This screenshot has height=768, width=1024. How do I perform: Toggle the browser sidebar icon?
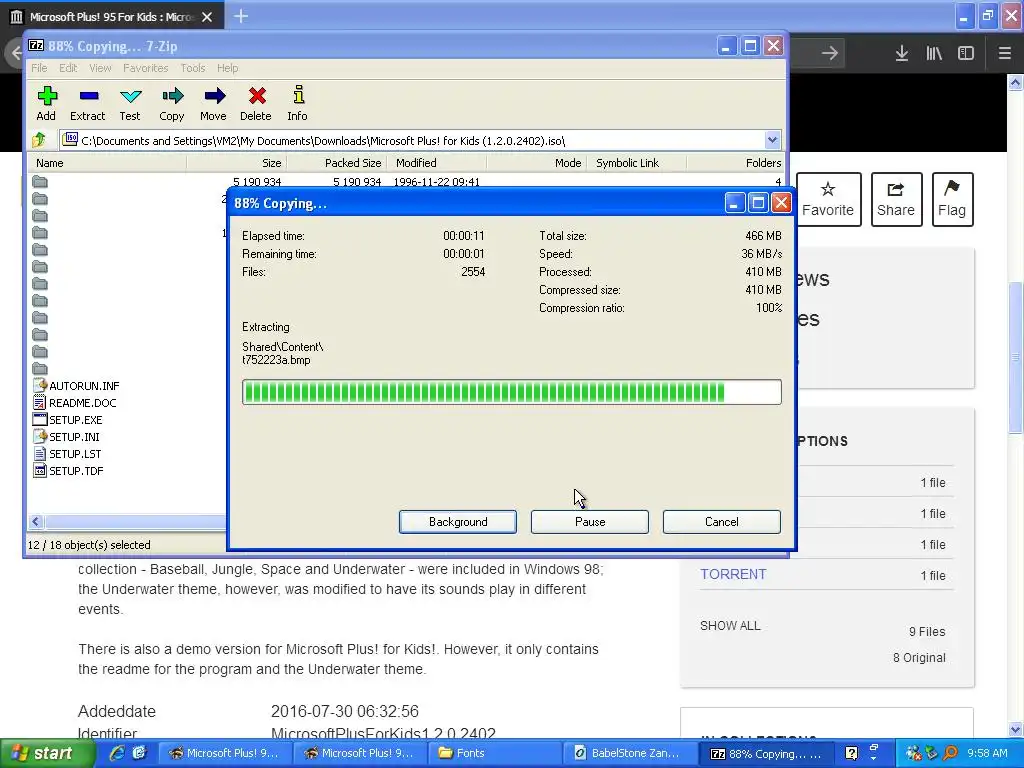pyautogui.click(x=966, y=54)
